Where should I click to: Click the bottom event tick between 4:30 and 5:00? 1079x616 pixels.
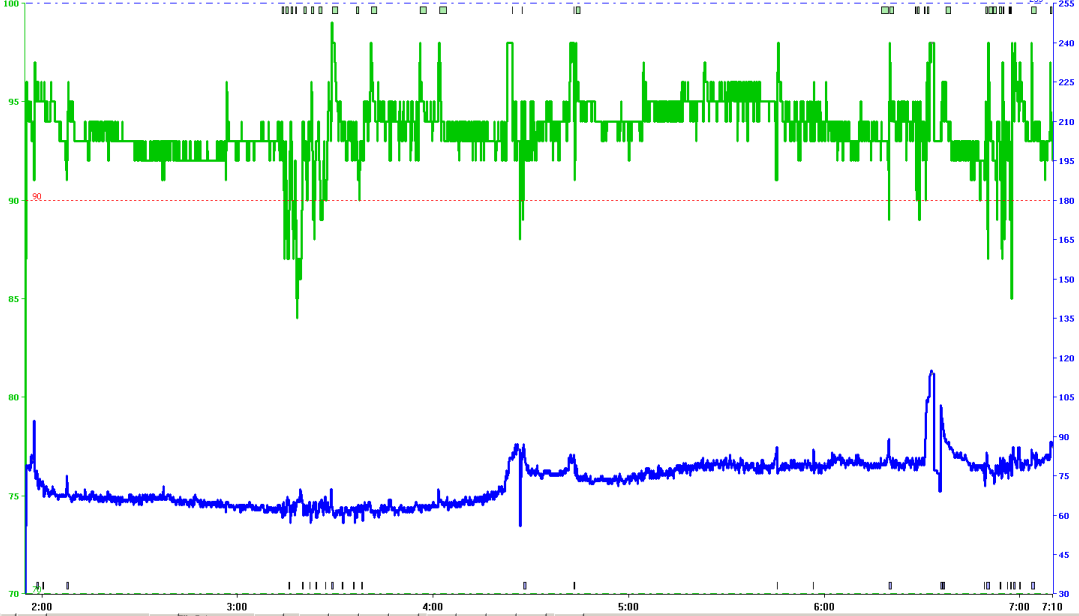pos(574,585)
